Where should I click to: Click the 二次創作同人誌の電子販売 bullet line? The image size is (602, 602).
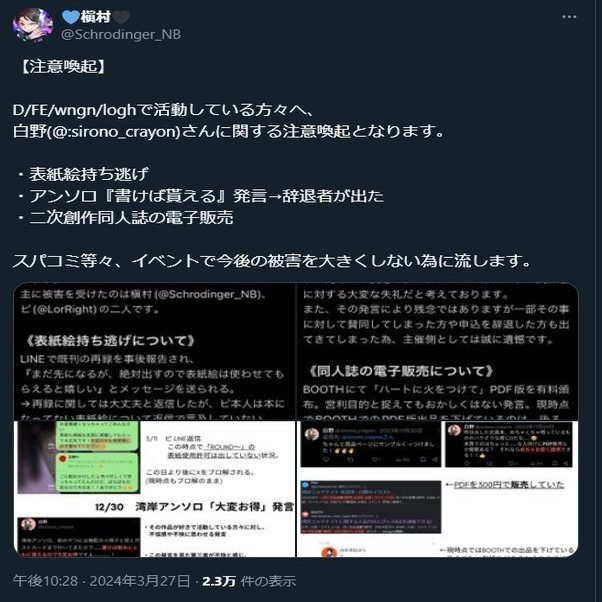(125, 218)
